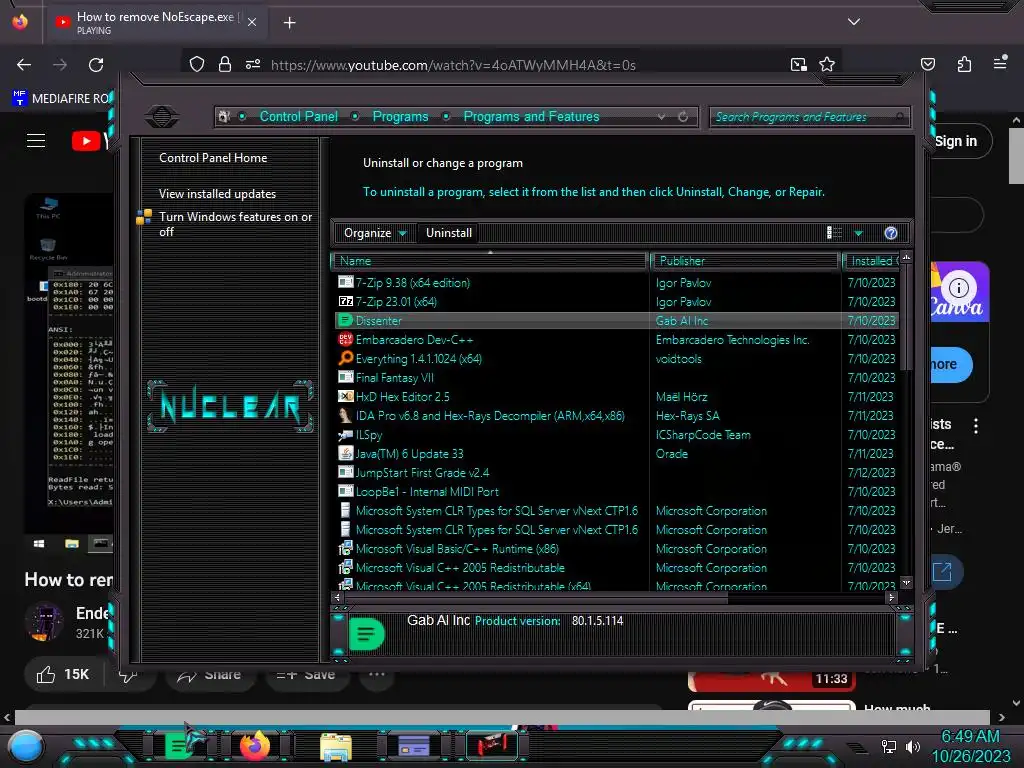The width and height of the screenshot is (1024, 768).
Task: Select 7-Zip 23.01 (x64)
Action: 616,302
